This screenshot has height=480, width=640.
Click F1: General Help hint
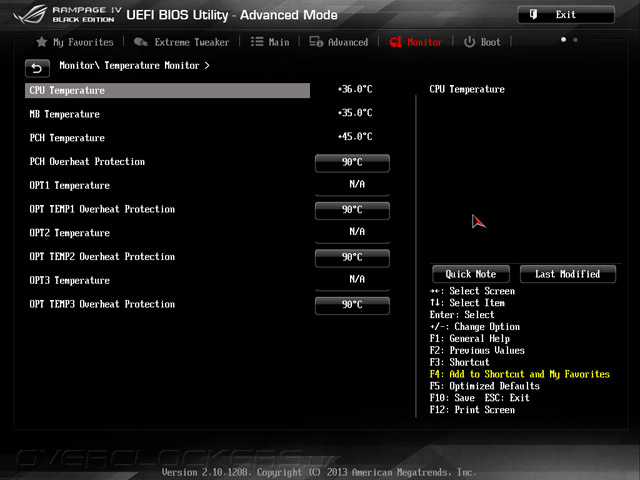tap(469, 338)
